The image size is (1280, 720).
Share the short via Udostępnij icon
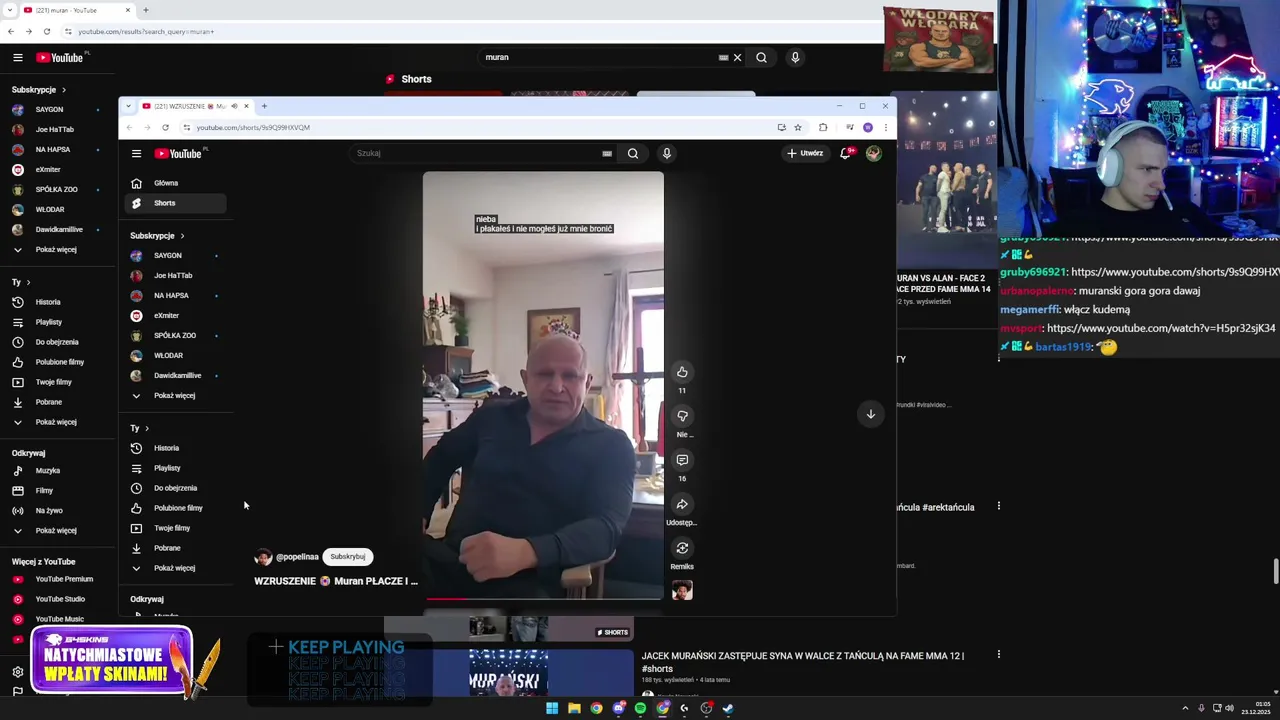pos(682,504)
